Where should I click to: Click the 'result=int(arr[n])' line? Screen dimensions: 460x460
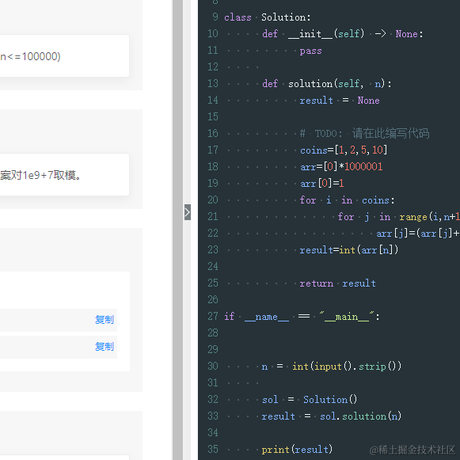(349, 250)
